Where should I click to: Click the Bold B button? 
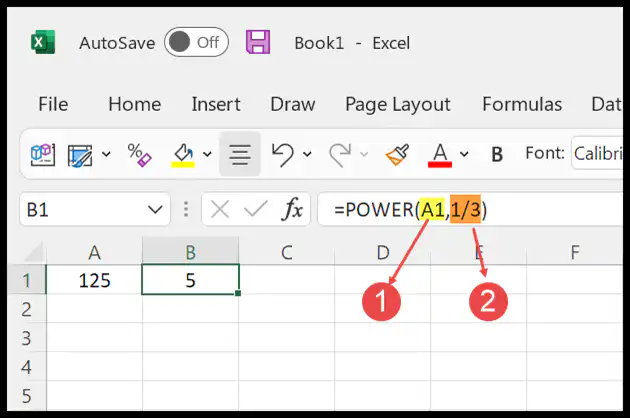coord(497,154)
